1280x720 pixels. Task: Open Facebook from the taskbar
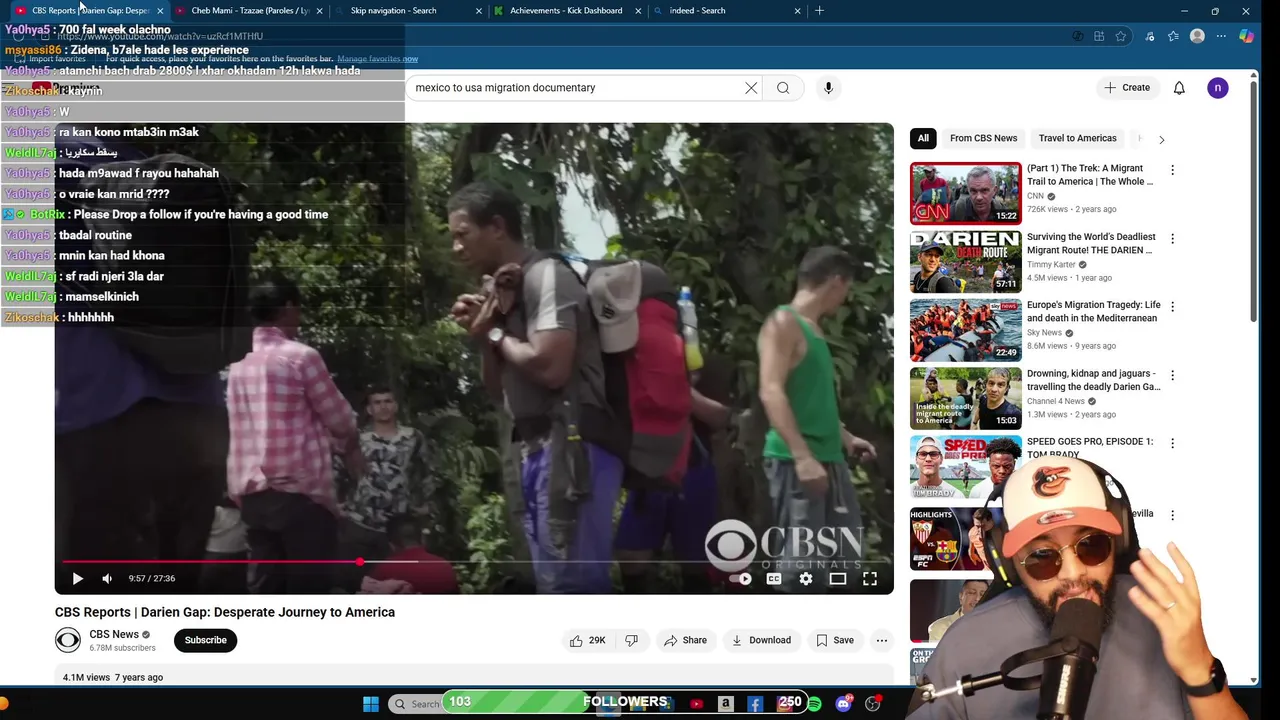pyautogui.click(x=755, y=704)
